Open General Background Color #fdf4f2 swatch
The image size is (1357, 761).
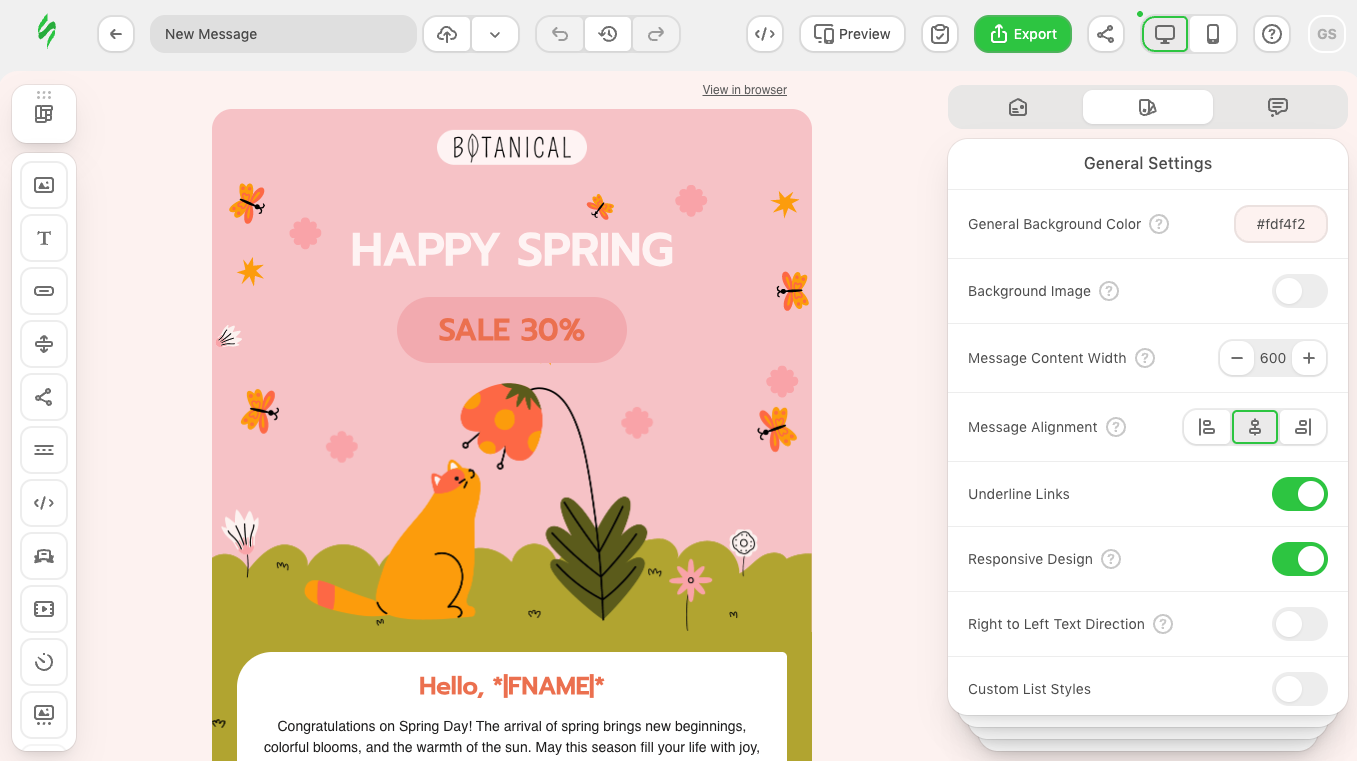pos(1280,224)
